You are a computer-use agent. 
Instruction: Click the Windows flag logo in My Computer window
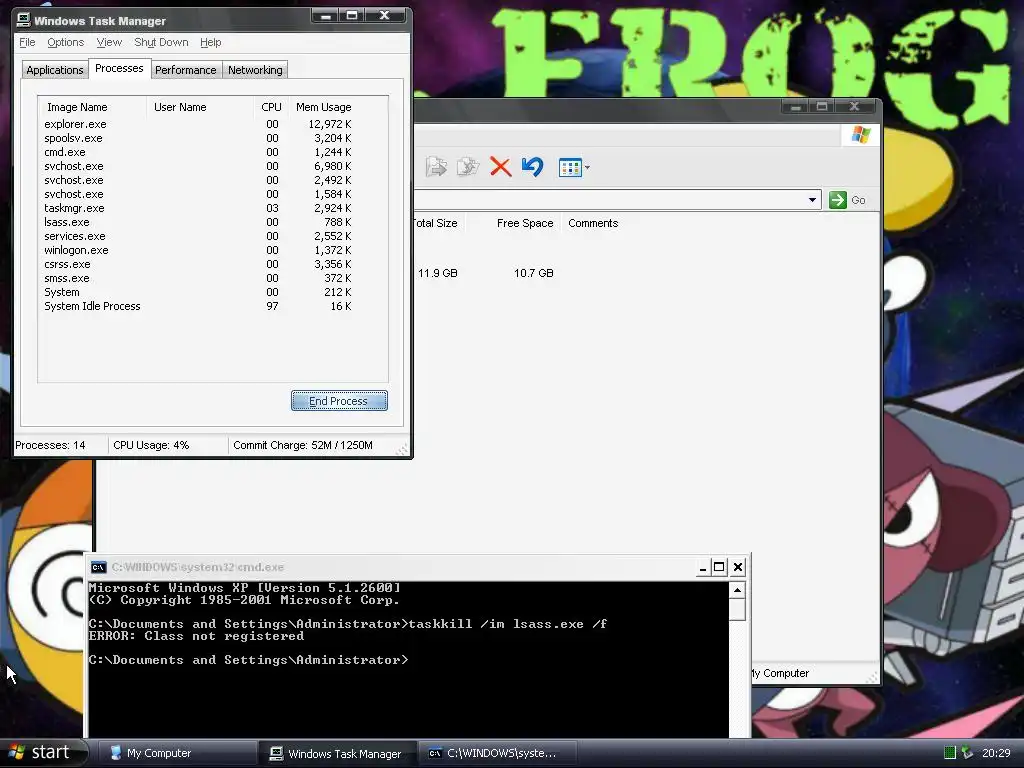pyautogui.click(x=861, y=135)
